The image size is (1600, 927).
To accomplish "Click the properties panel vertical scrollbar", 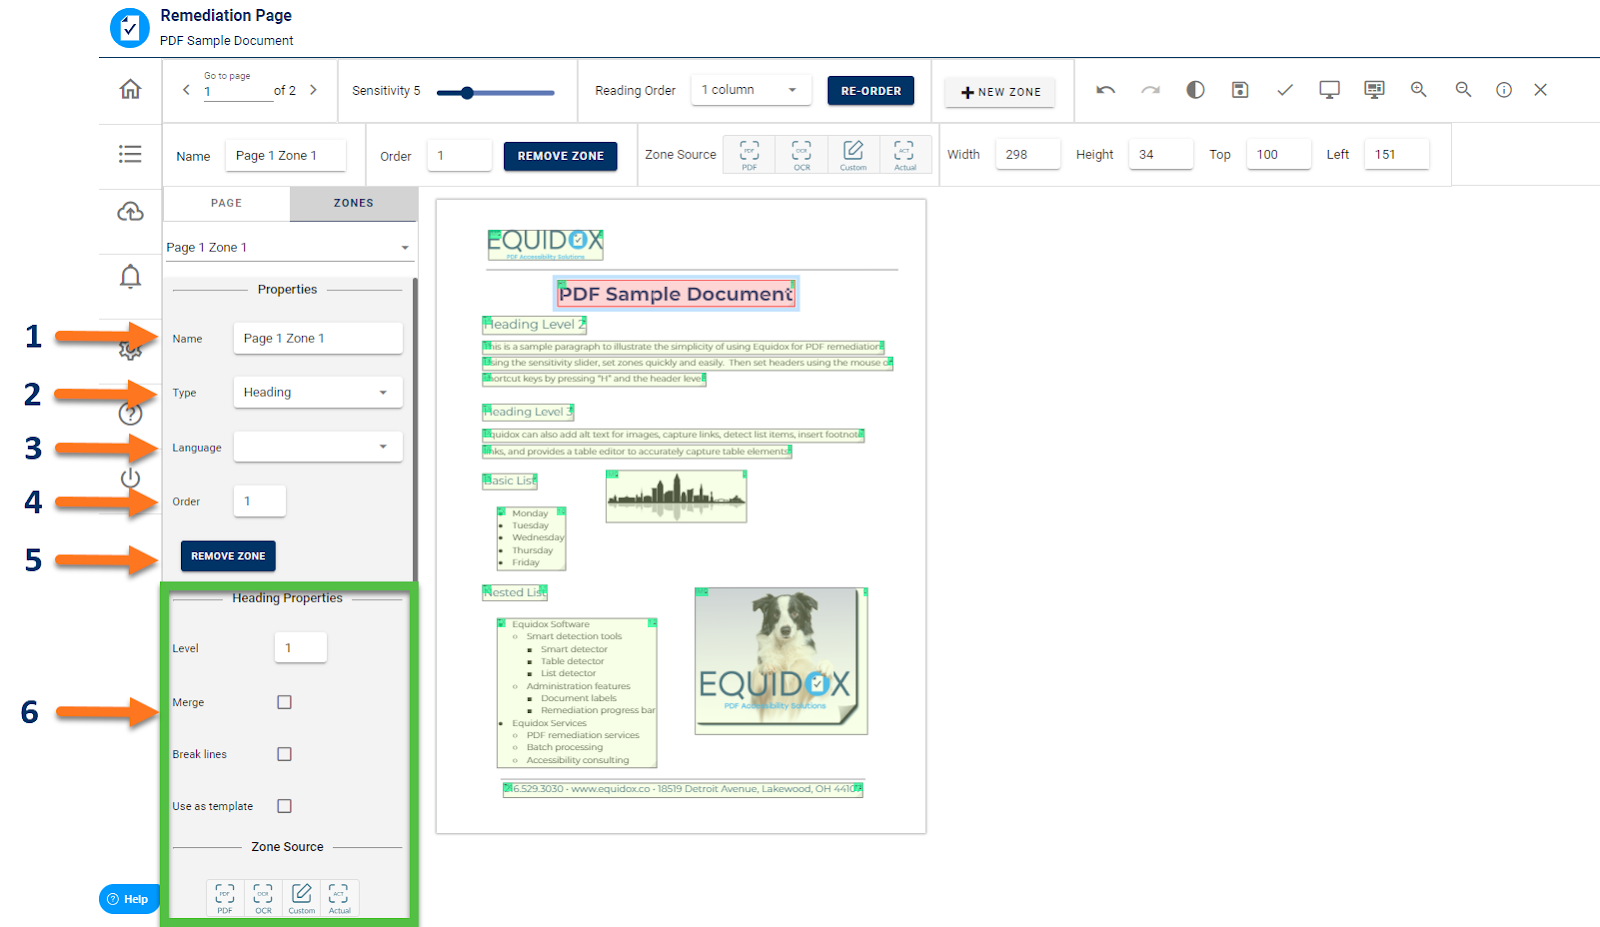I will point(415,430).
